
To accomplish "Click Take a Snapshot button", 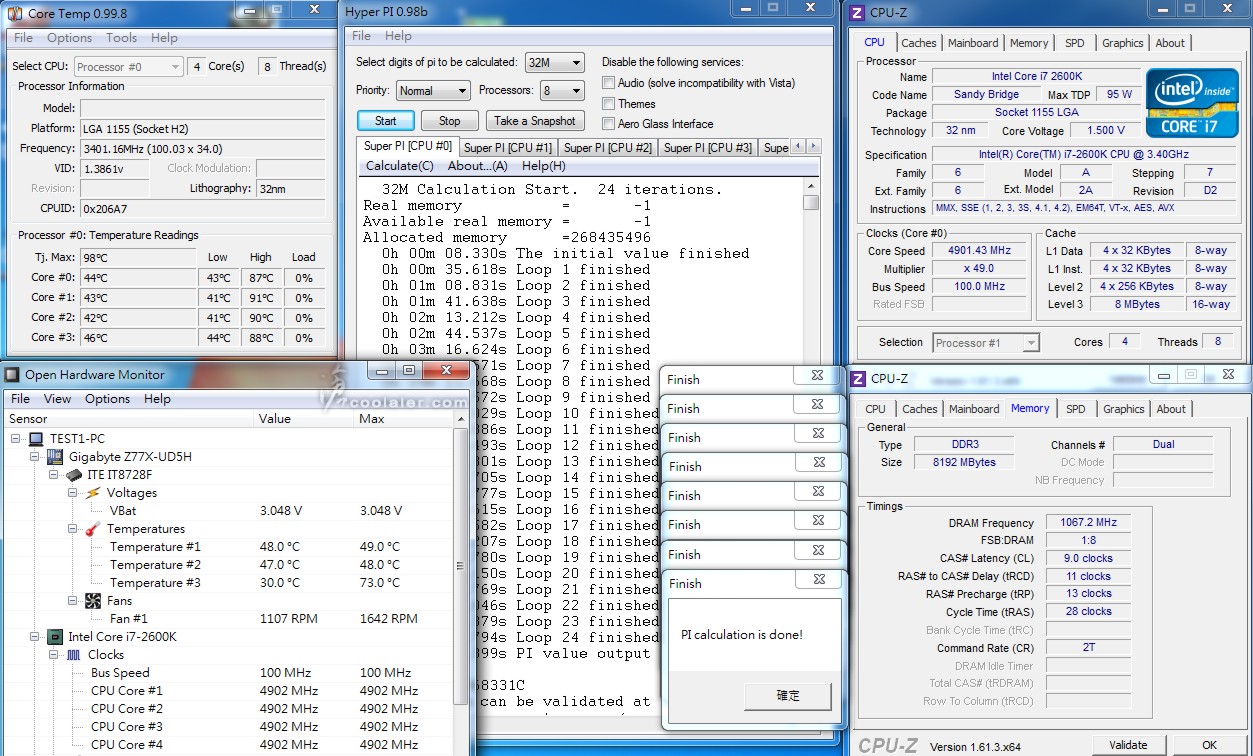I will coord(535,121).
